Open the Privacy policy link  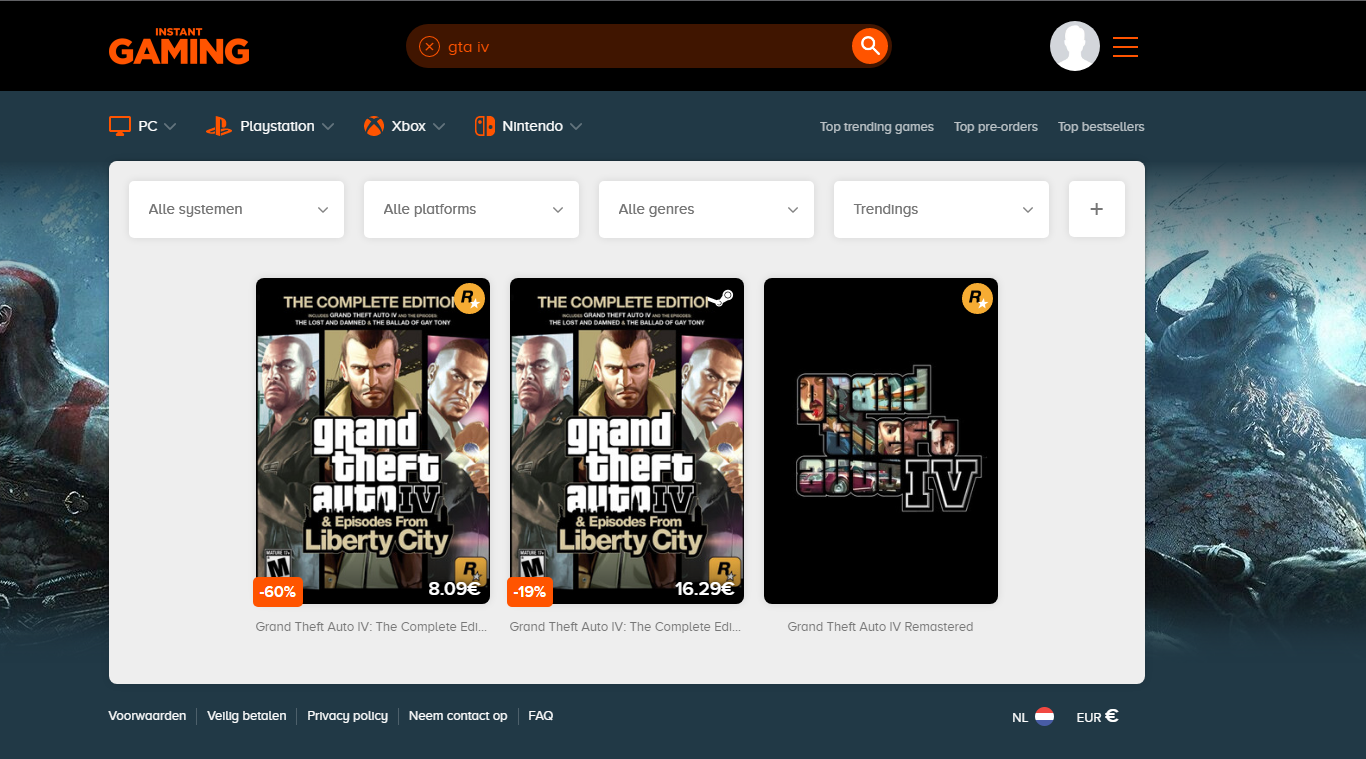click(x=347, y=716)
